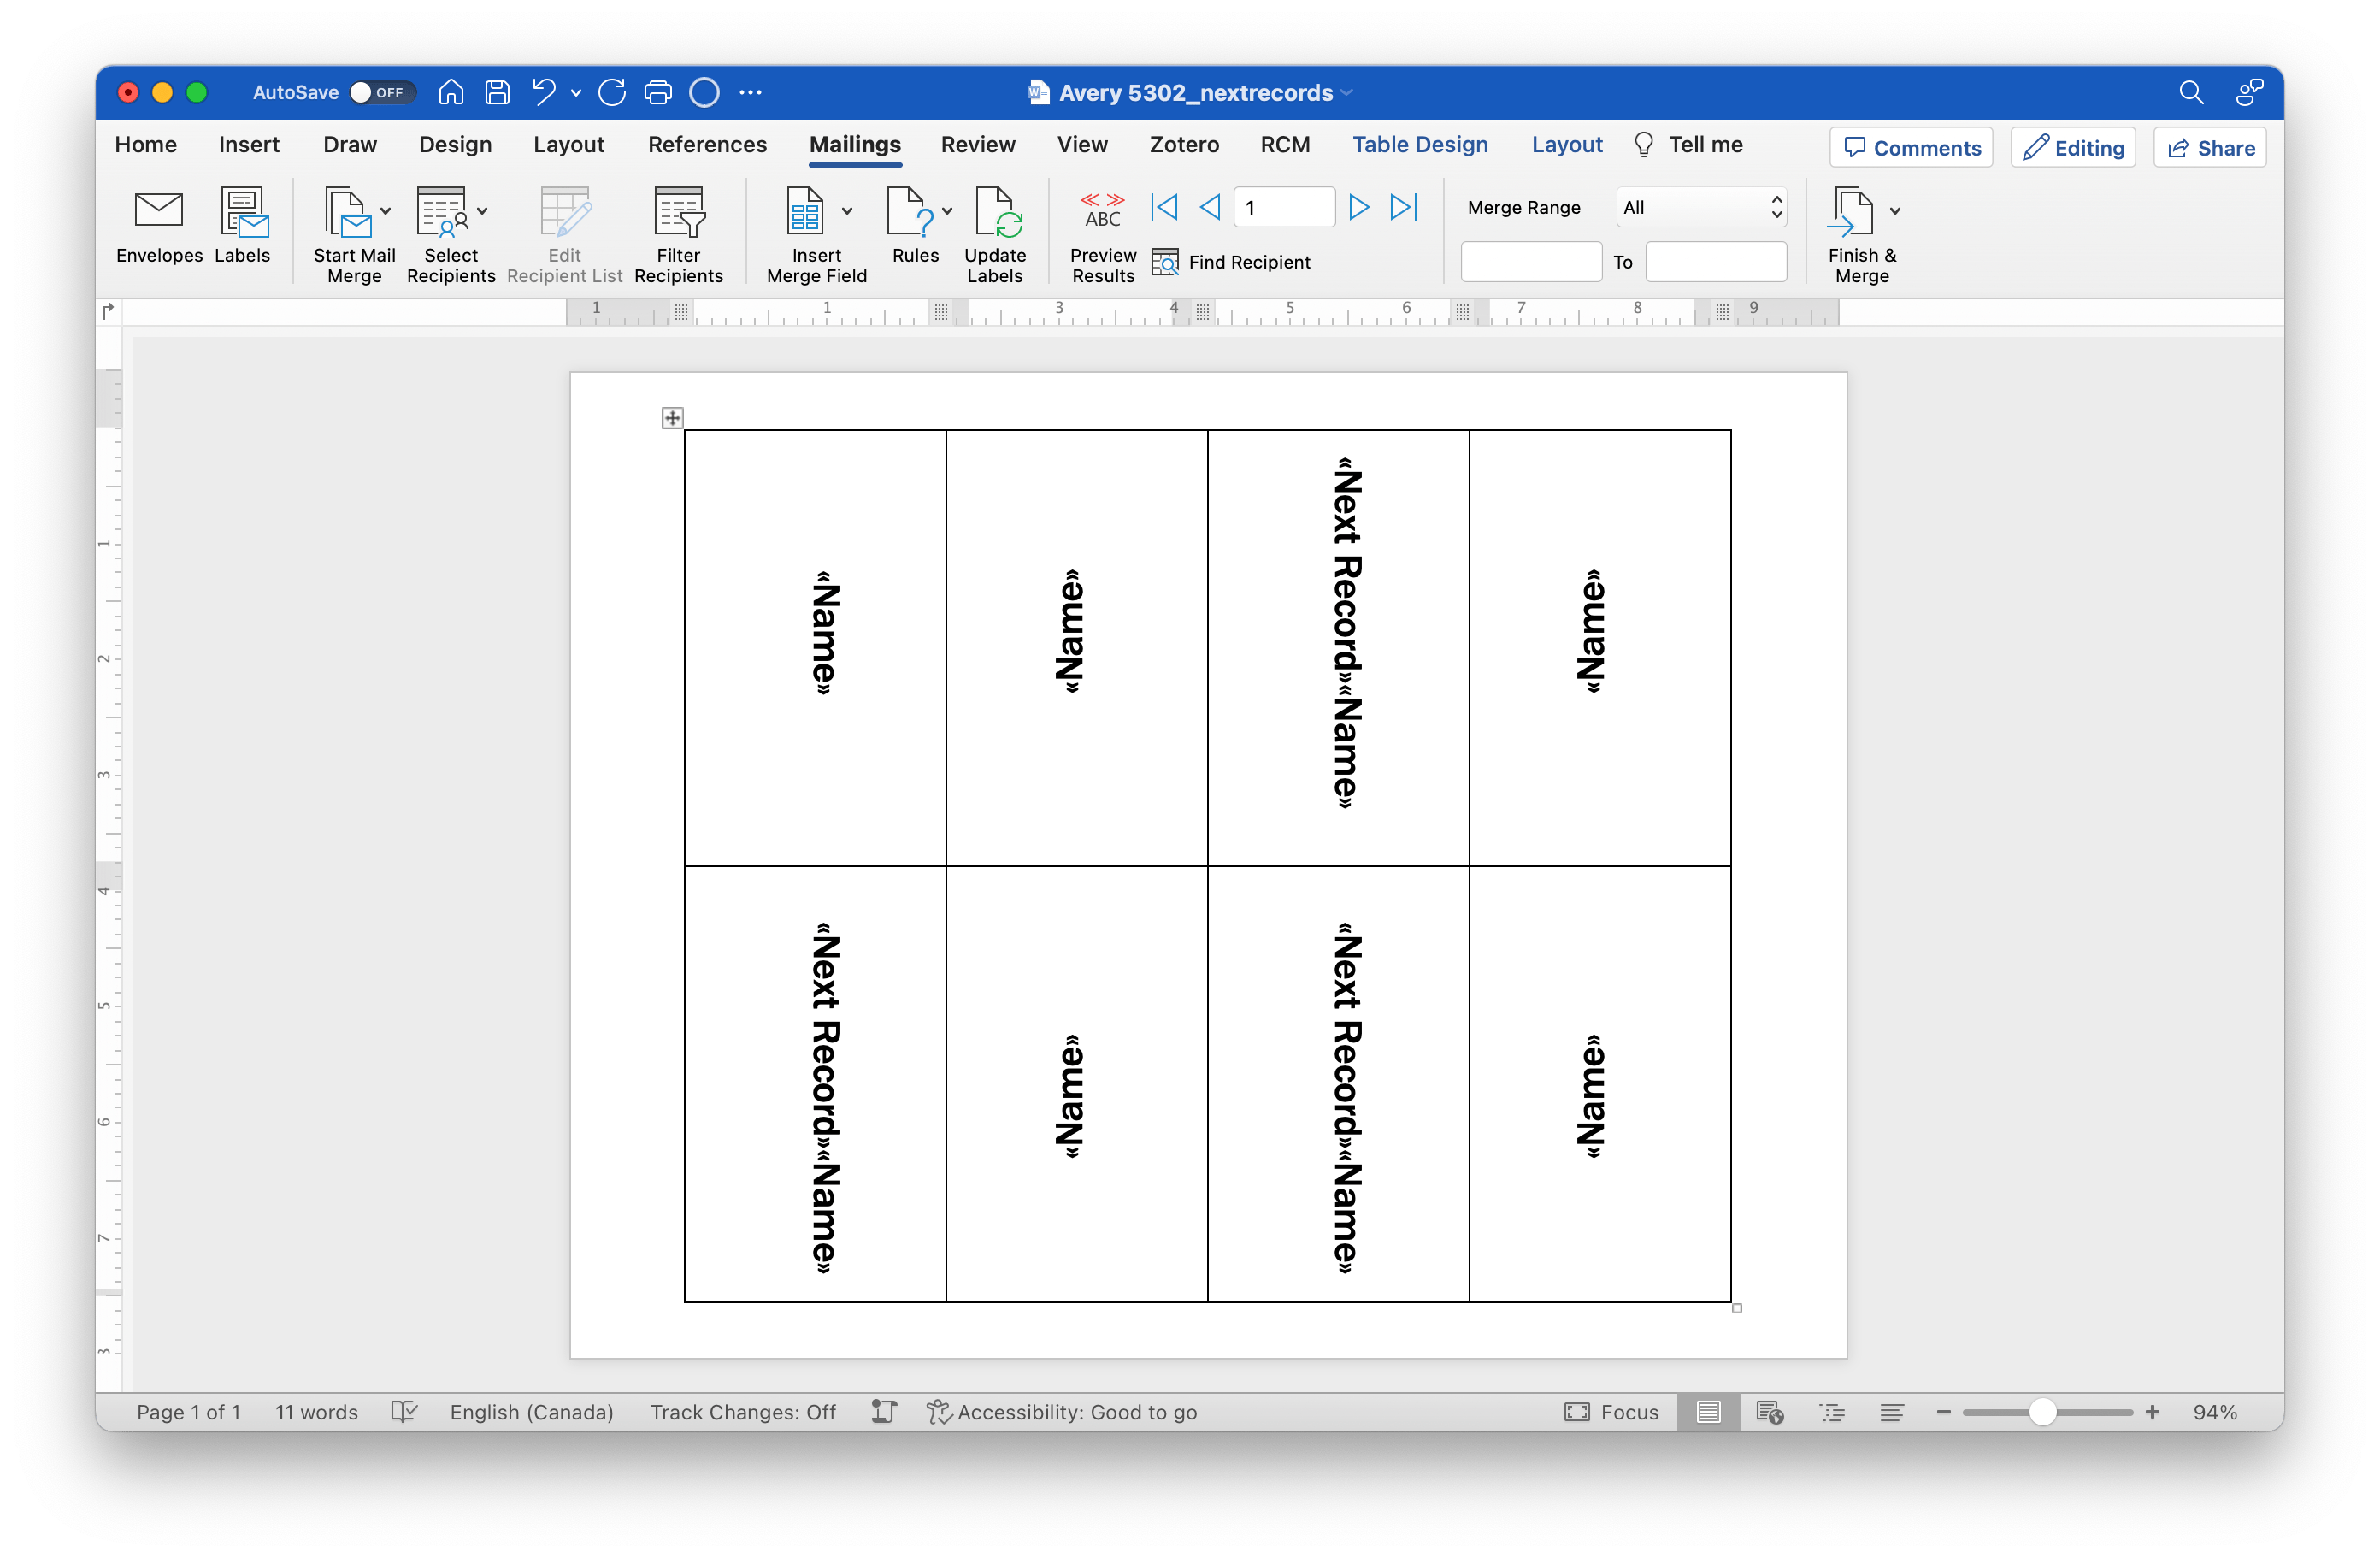Go to the previous record

1210,208
